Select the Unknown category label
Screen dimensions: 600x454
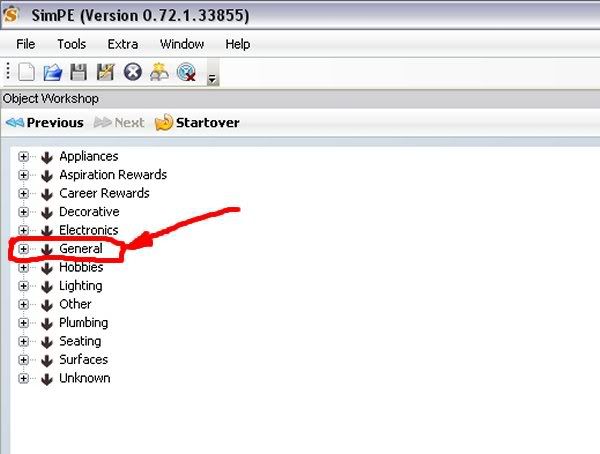85,378
